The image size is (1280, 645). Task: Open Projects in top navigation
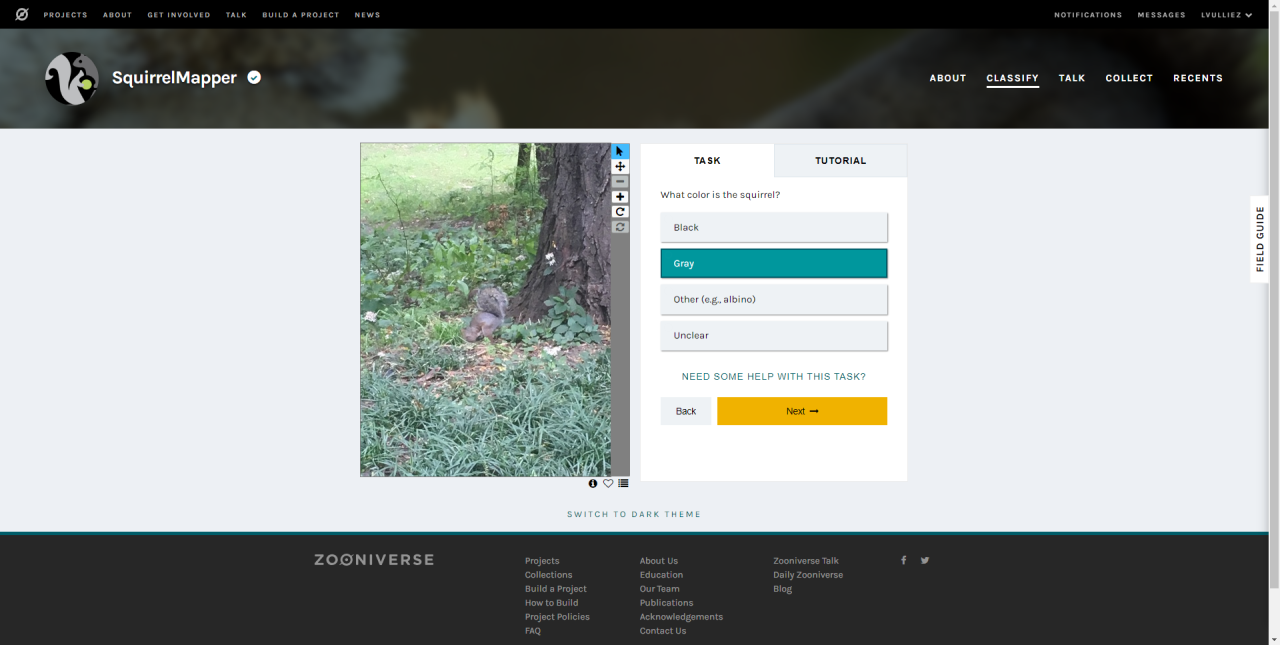point(65,15)
